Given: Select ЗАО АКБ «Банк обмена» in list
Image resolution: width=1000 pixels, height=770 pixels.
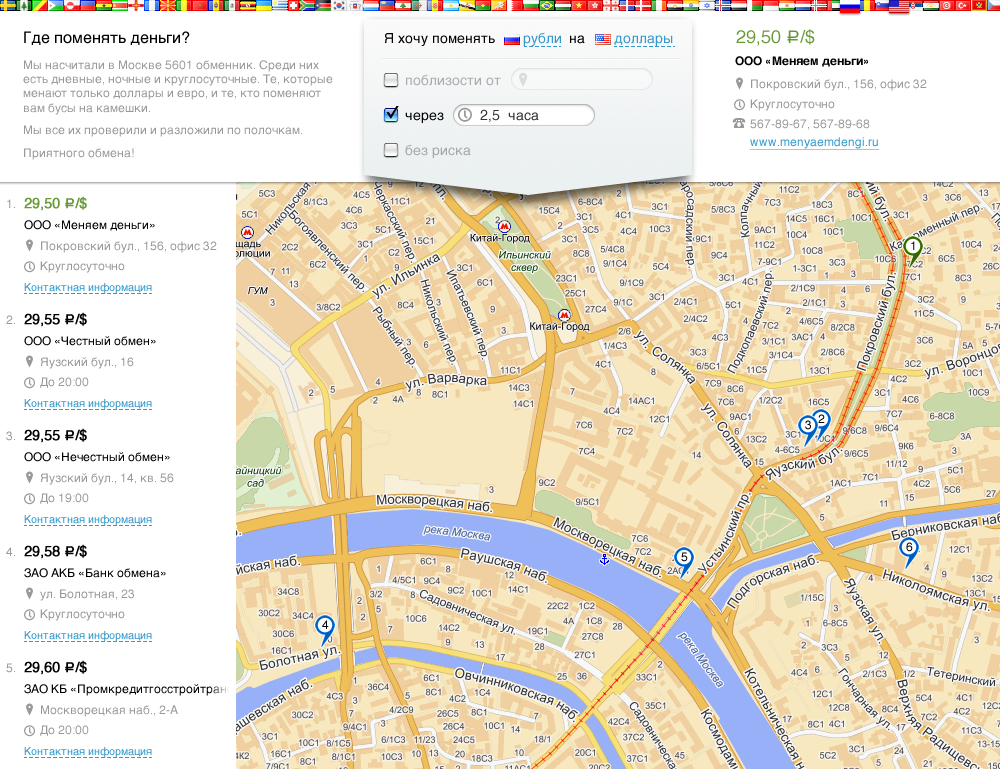Looking at the screenshot, I should (x=80, y=573).
